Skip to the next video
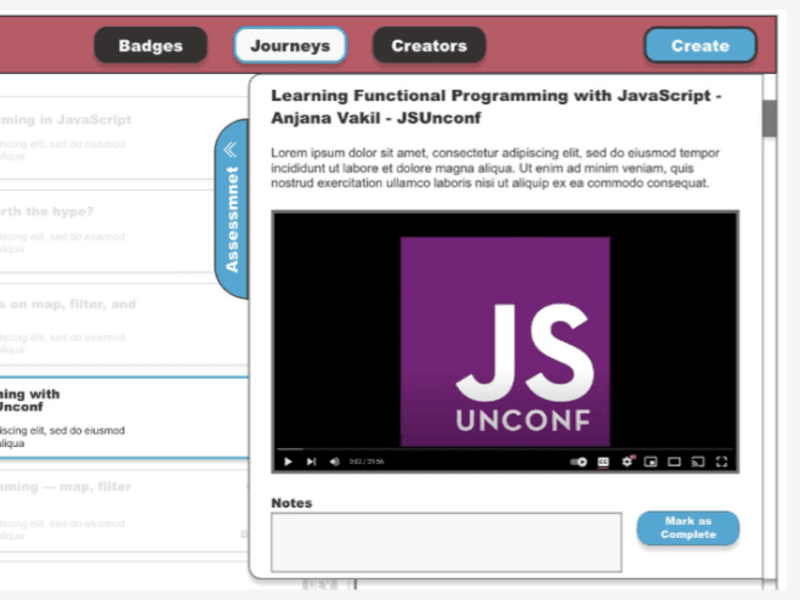This screenshot has width=800, height=600. [311, 462]
